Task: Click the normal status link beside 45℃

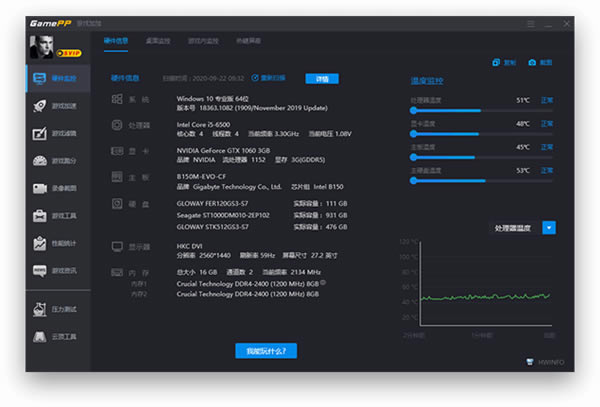Action: [x=547, y=147]
